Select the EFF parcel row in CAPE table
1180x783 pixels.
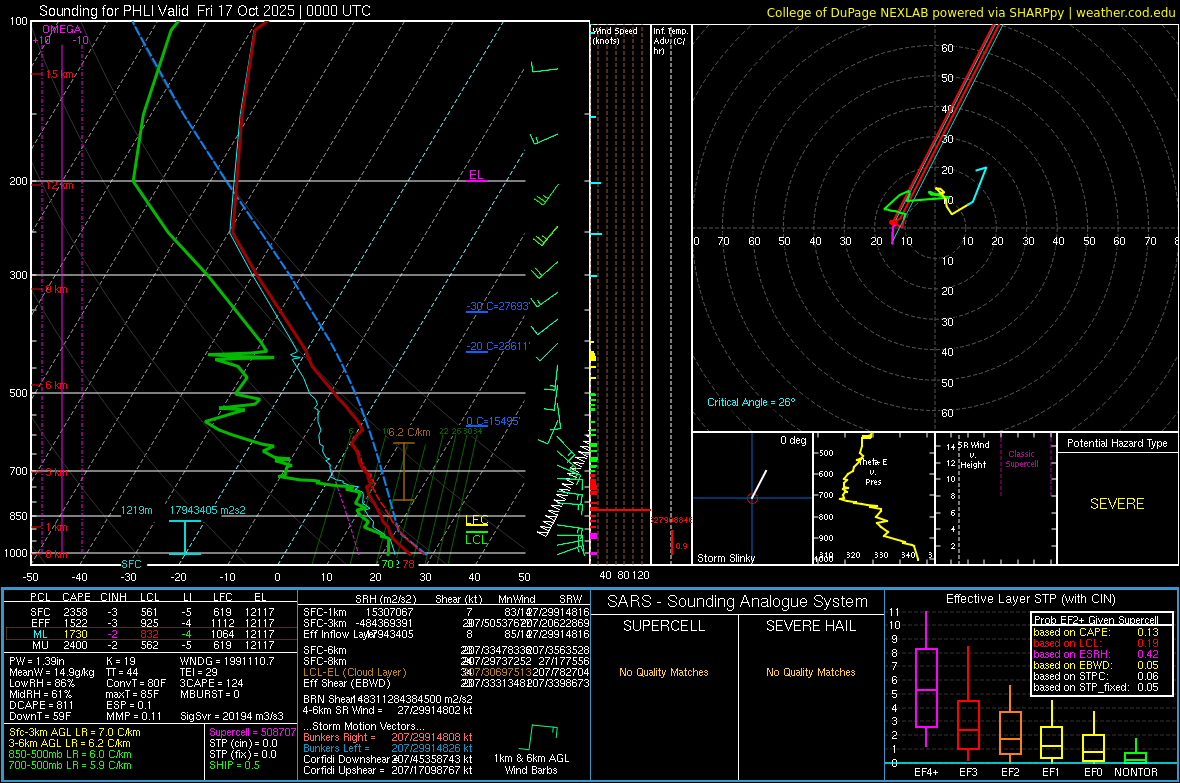pos(152,623)
